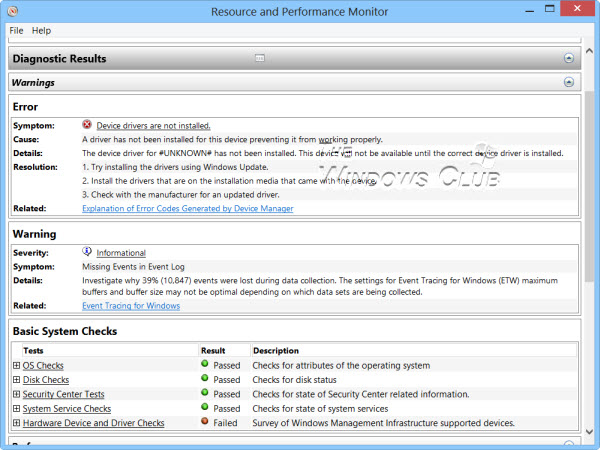Viewport: 600px width, 450px height.
Task: Open the OS Checks link
Action: pyautogui.click(x=43, y=365)
